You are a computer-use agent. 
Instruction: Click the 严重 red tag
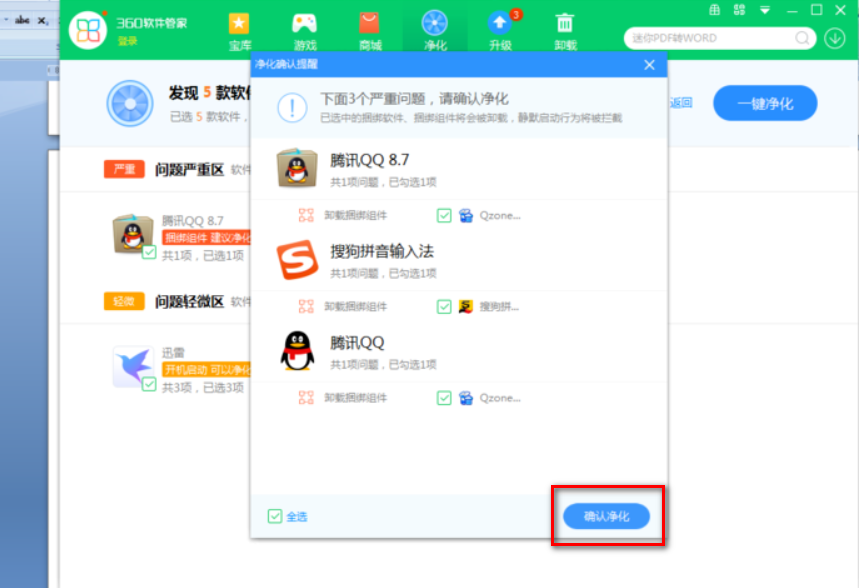(124, 169)
